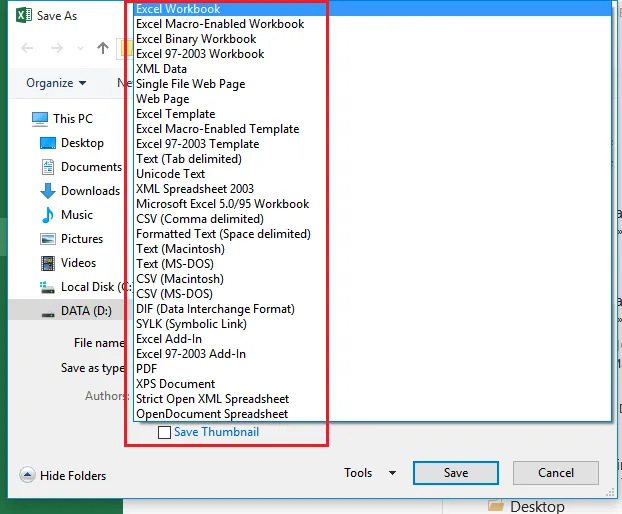This screenshot has height=514, width=622.
Task: Choose Strict Open XML Spreadsheet type
Action: (372, 399)
